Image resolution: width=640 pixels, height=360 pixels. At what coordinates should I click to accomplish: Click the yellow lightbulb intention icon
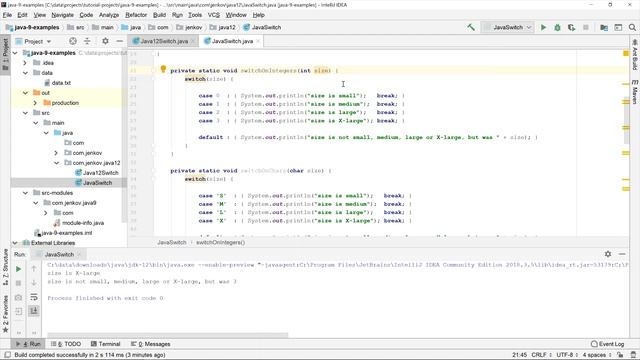point(163,69)
